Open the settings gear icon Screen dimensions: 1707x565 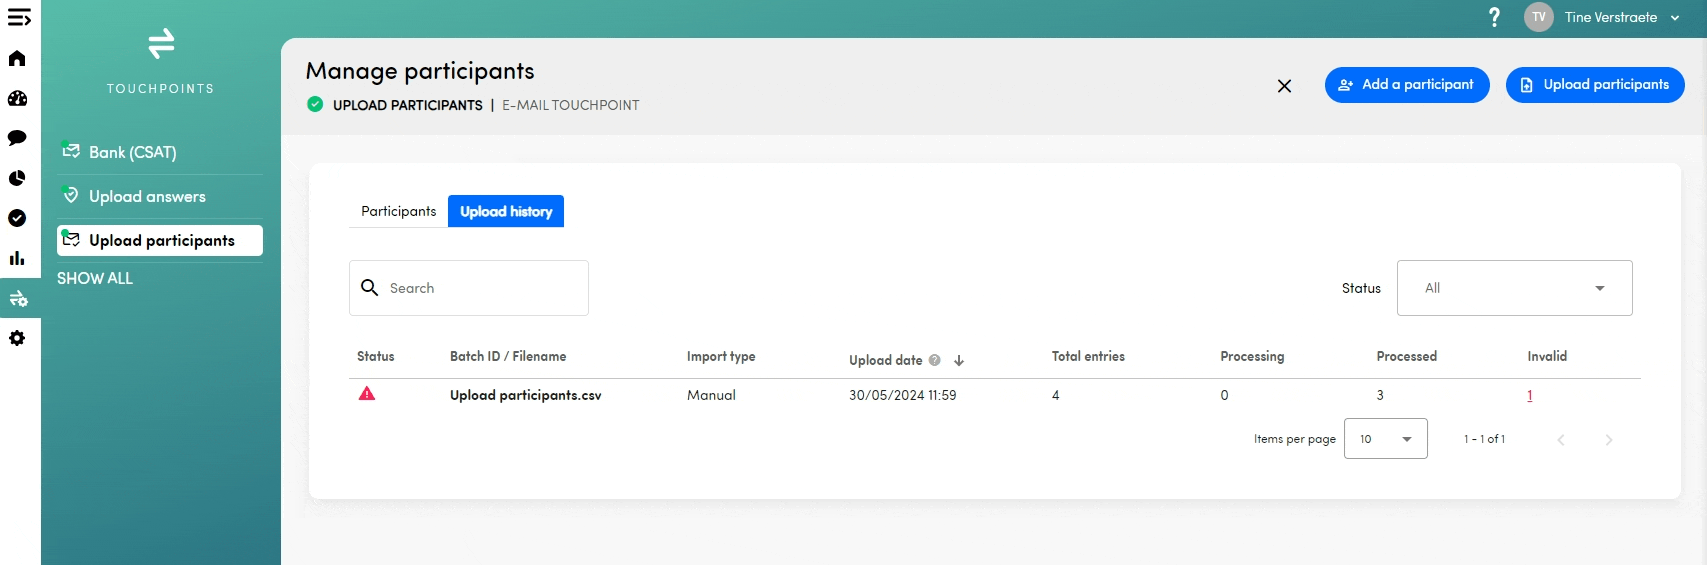tap(17, 338)
